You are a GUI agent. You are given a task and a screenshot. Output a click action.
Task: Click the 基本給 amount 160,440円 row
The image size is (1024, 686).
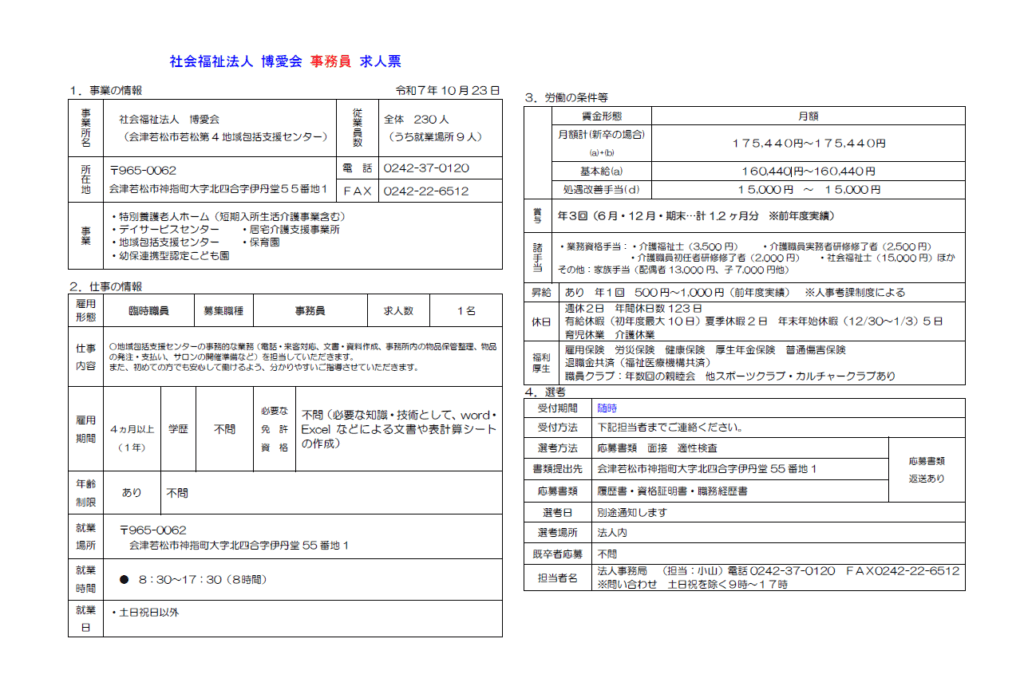pyautogui.click(x=808, y=171)
